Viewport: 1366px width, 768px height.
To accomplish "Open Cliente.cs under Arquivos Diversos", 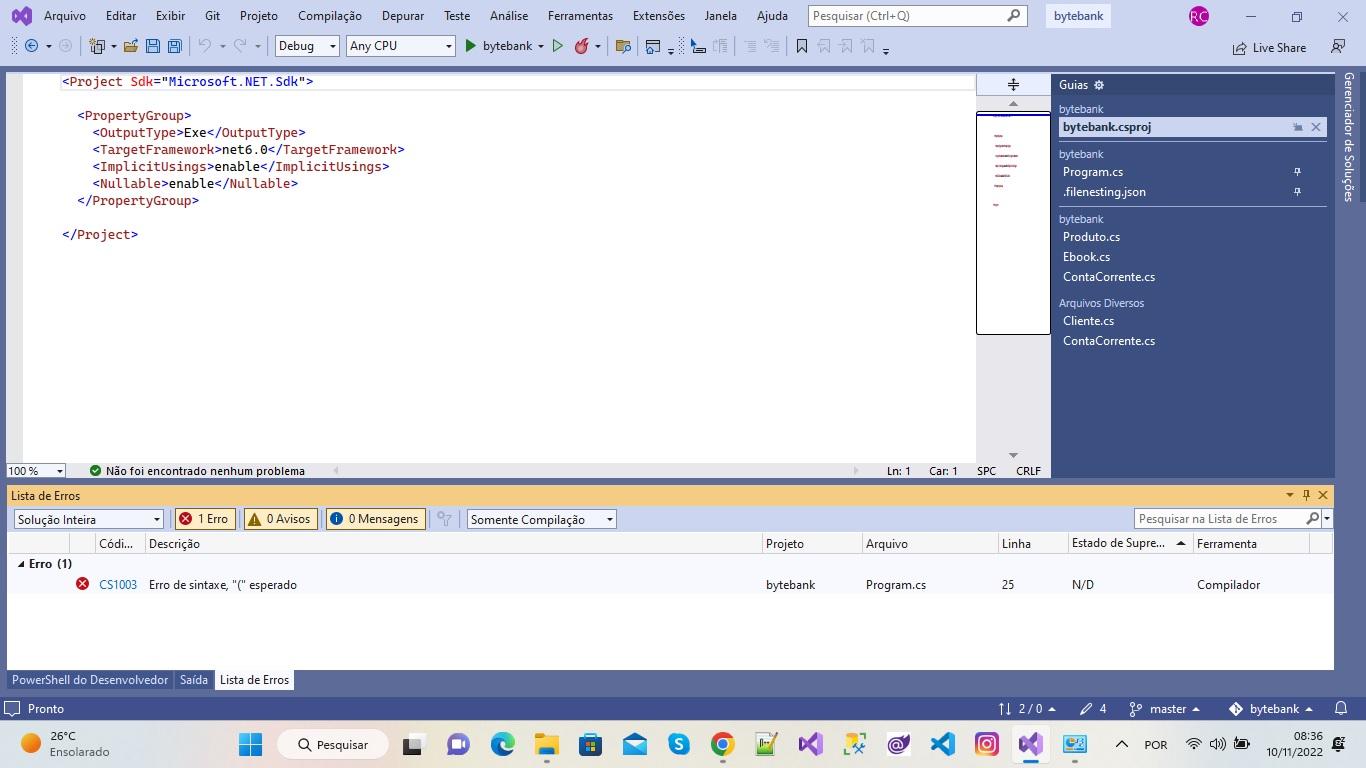I will tap(1088, 321).
